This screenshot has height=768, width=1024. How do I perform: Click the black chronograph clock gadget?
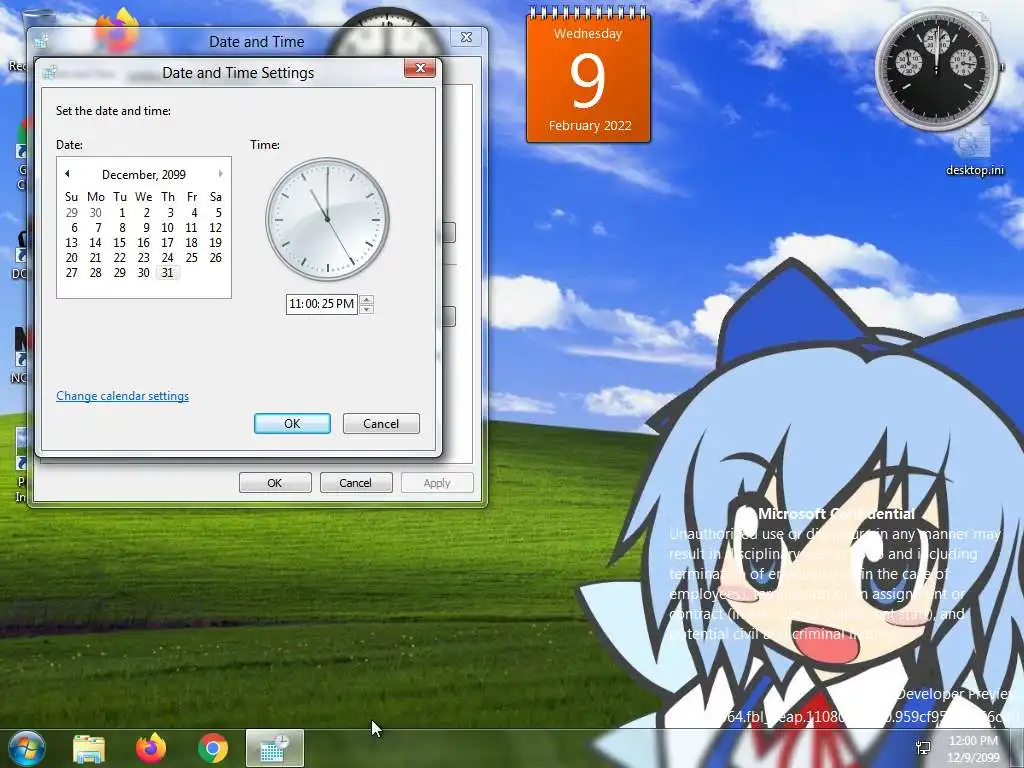(x=937, y=69)
